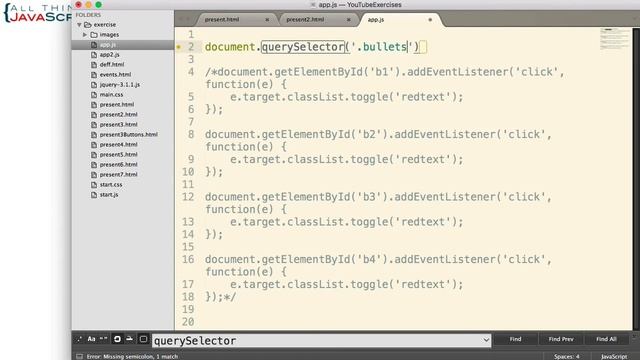640x360 pixels.
Task: Open jquery-3.1.1.js file icon in sidebar
Action: [94, 84]
